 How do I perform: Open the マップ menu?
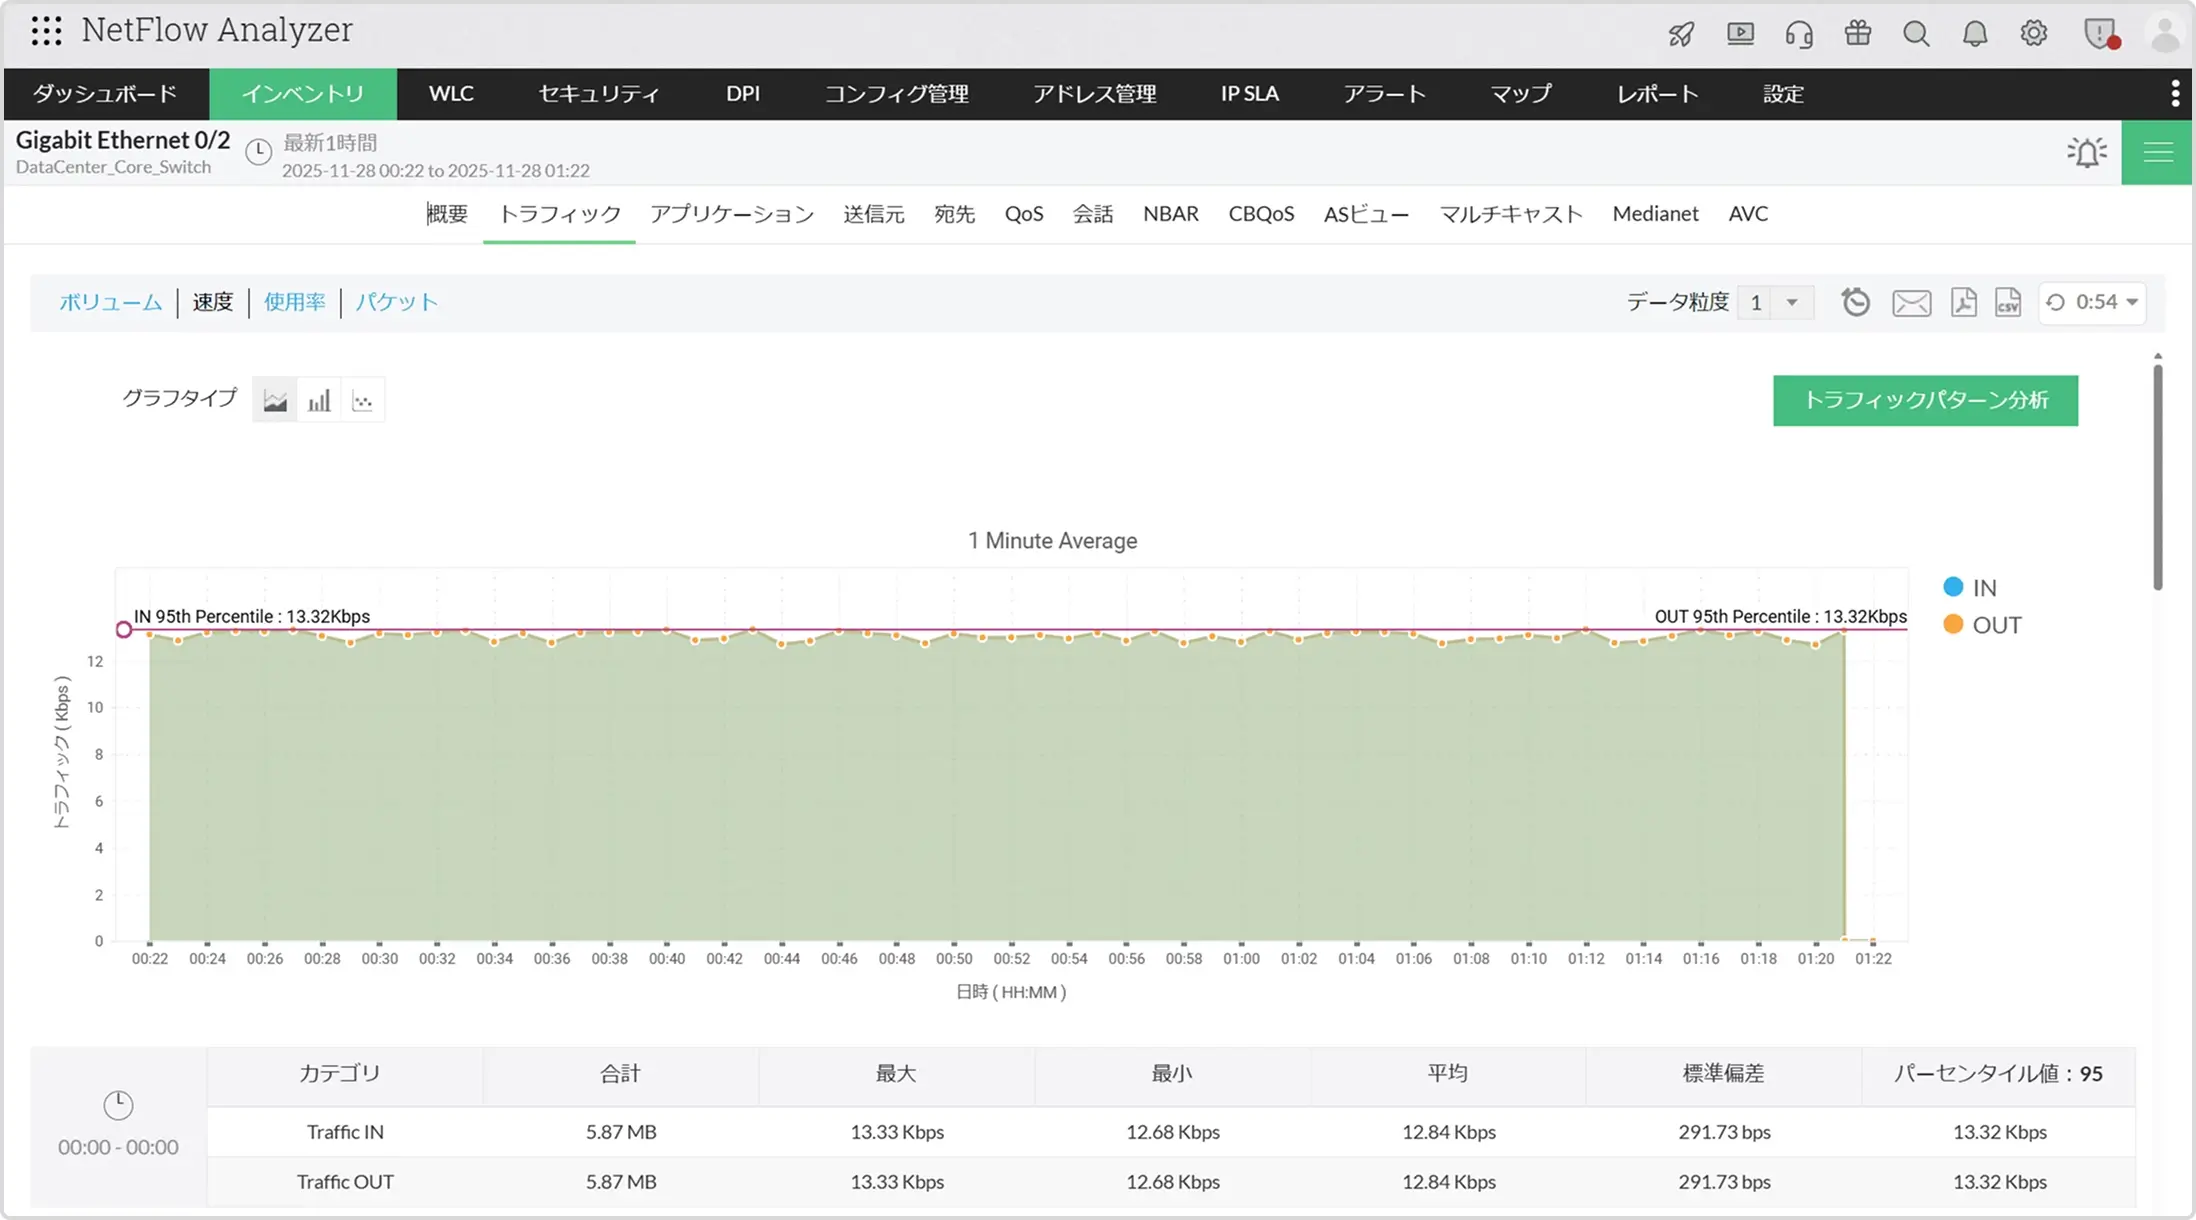pos(1521,94)
